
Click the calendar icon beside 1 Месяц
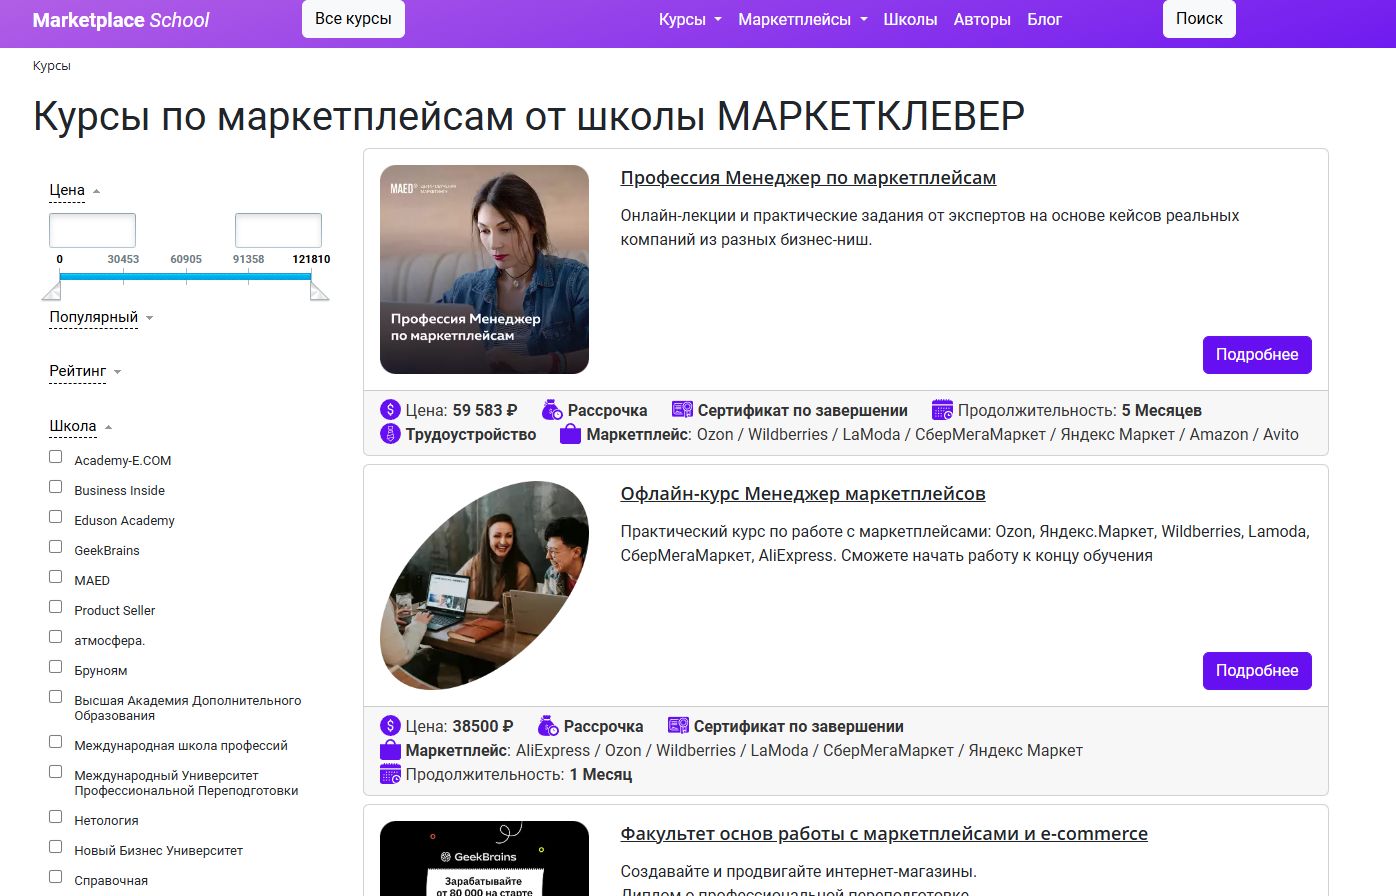pyautogui.click(x=390, y=774)
